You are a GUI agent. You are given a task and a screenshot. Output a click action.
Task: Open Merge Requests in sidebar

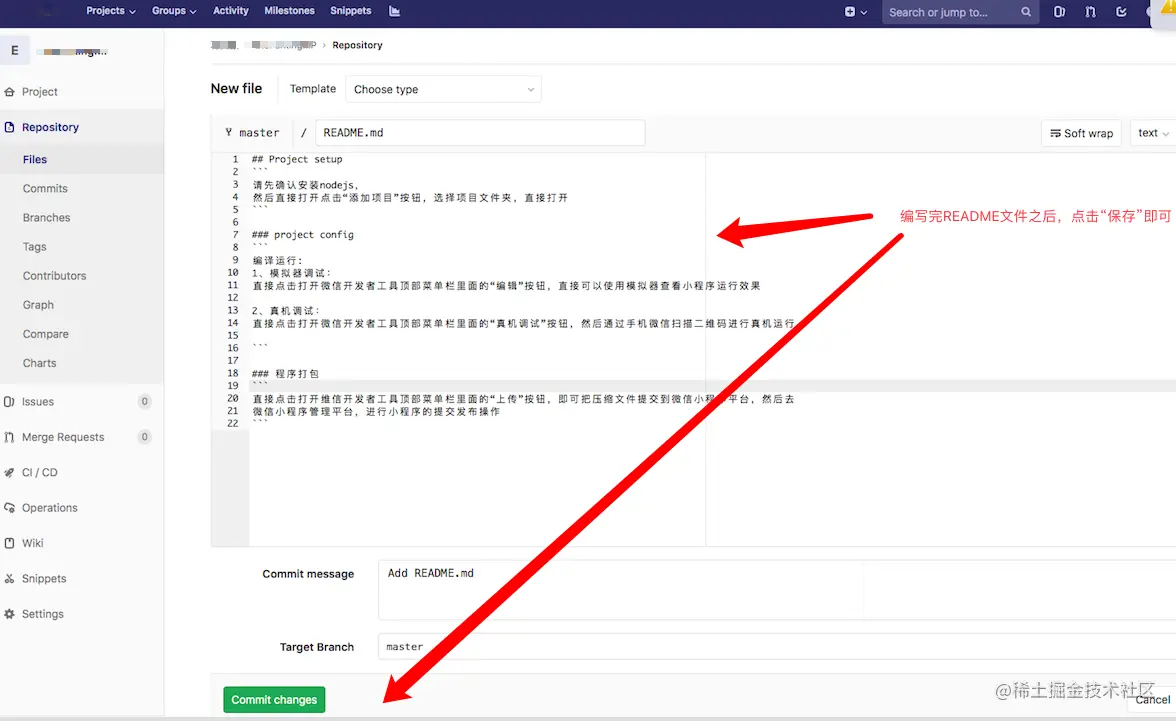point(63,437)
